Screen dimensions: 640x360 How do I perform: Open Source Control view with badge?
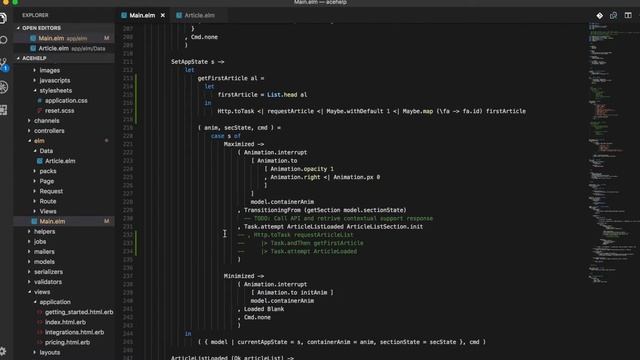point(4,64)
